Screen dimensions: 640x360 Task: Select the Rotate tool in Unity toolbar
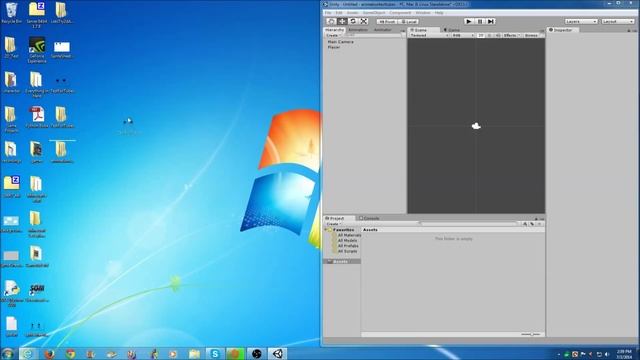pos(353,21)
